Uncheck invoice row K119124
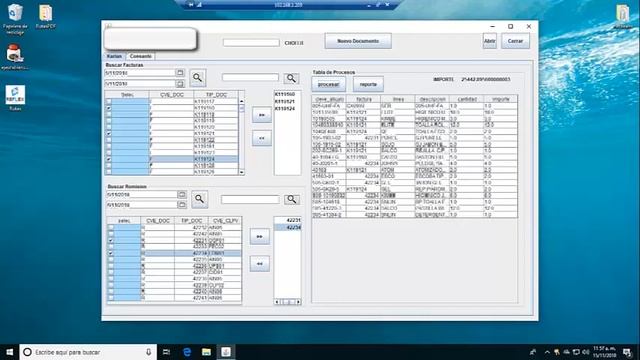 coord(109,159)
